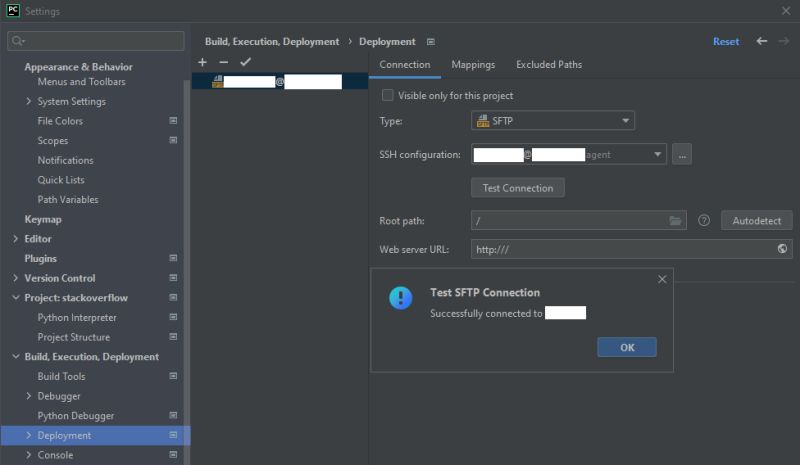The width and height of the screenshot is (800, 465).
Task: Expand the Debugger node
Action: [29, 396]
